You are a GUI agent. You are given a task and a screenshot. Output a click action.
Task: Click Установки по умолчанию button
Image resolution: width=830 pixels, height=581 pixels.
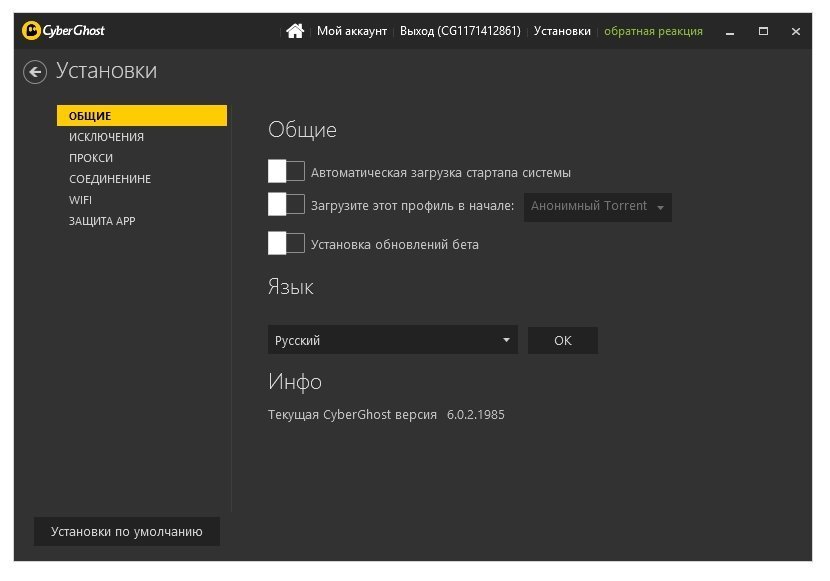tap(127, 531)
